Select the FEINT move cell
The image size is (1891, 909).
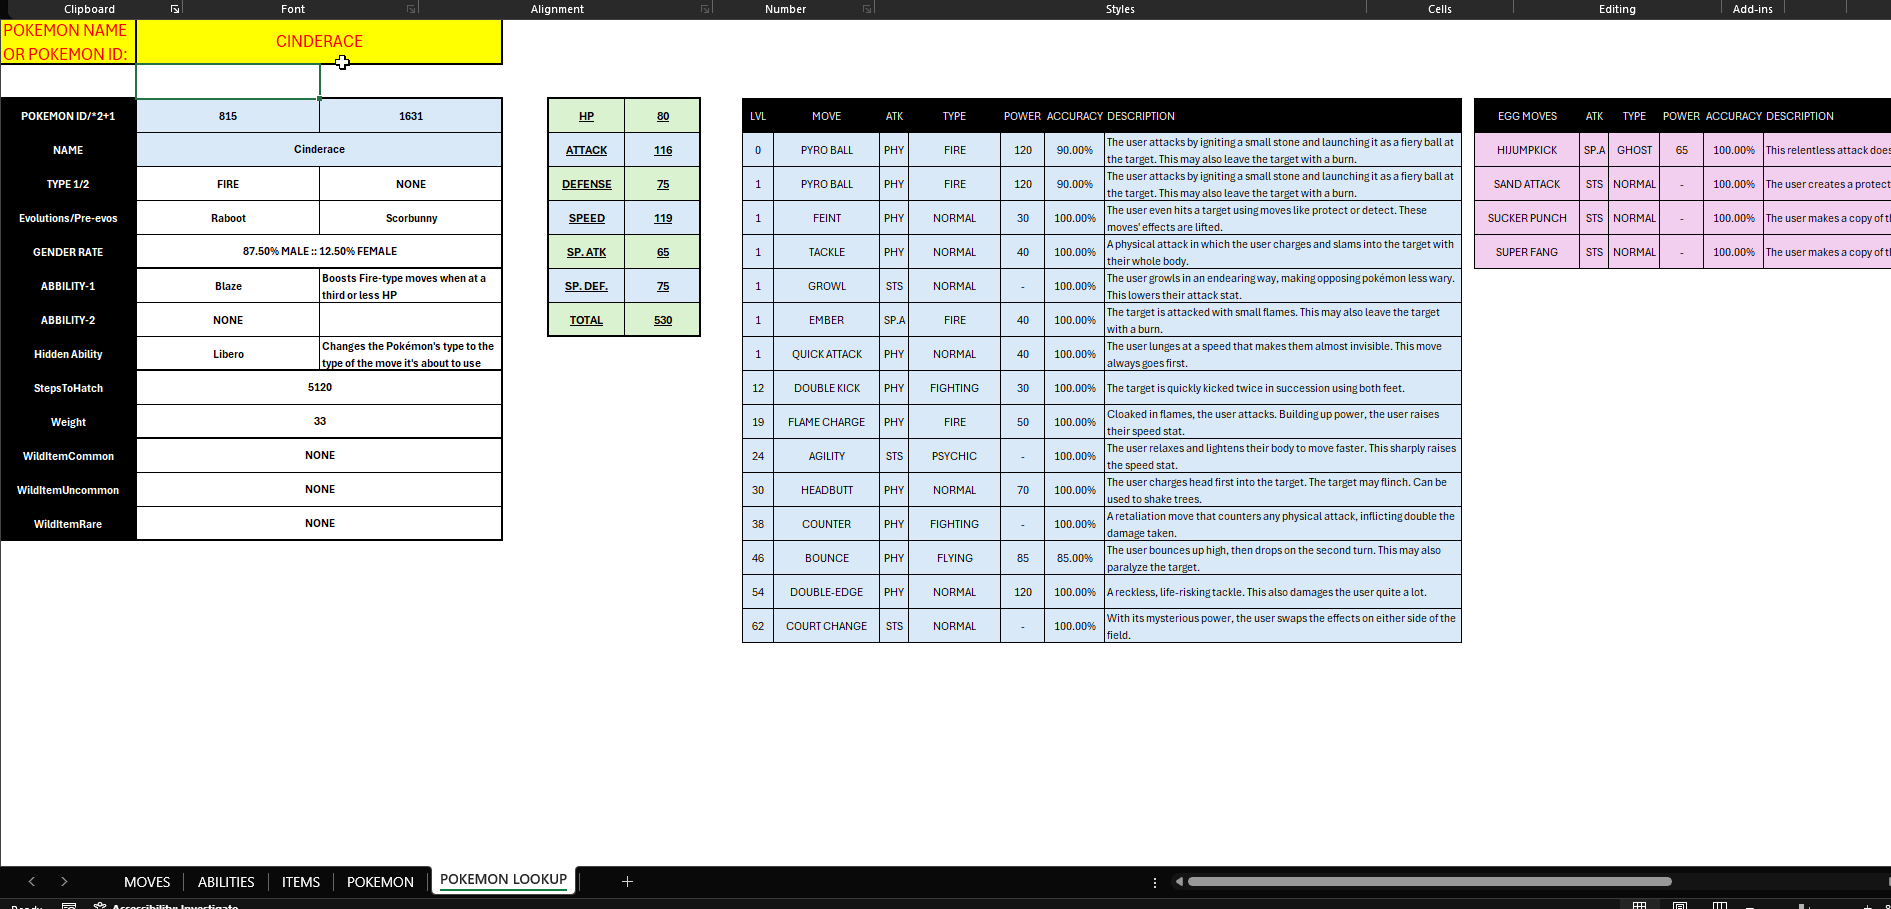[x=826, y=218]
